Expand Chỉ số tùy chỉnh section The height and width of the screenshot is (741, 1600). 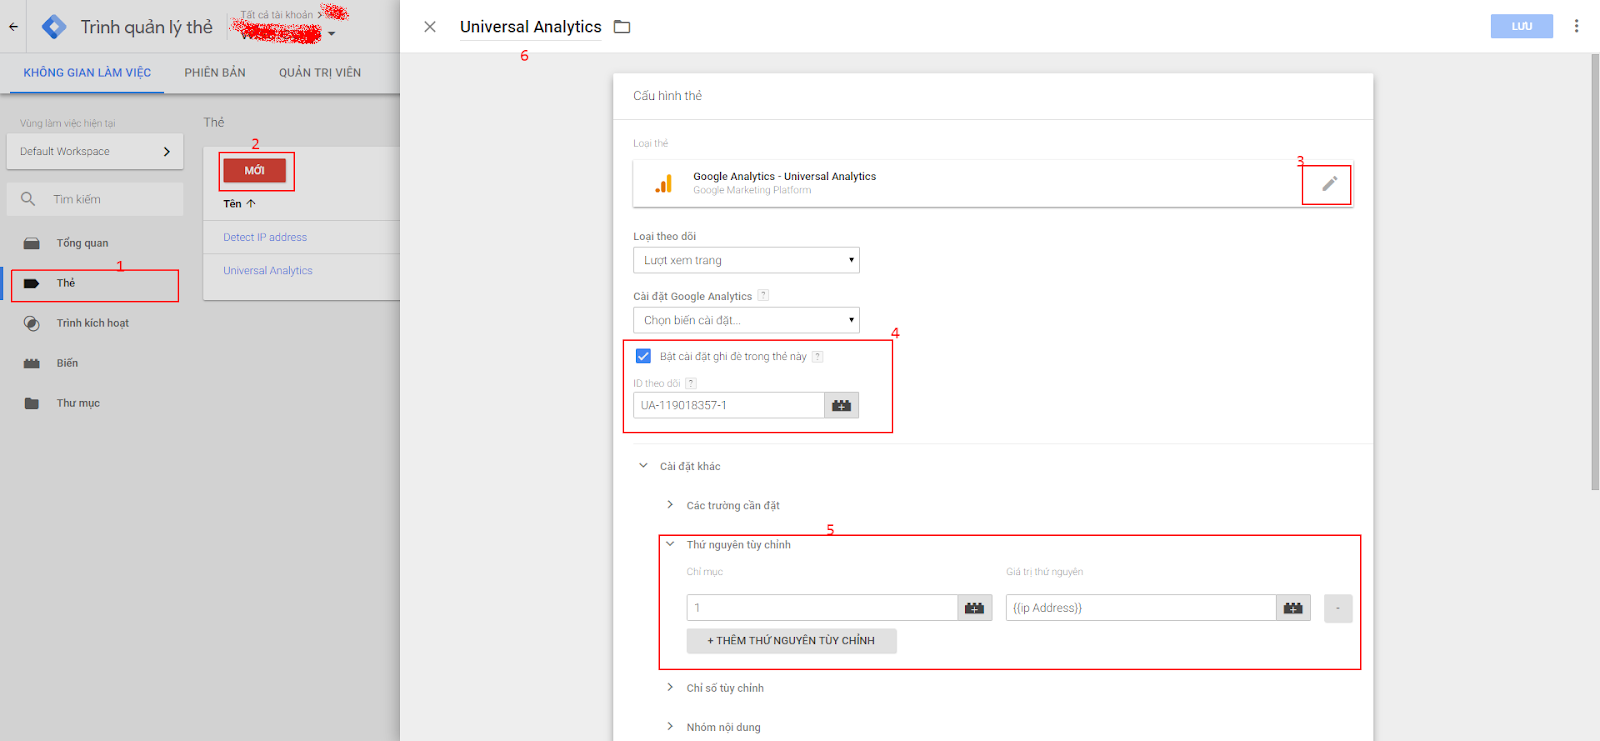click(x=670, y=687)
